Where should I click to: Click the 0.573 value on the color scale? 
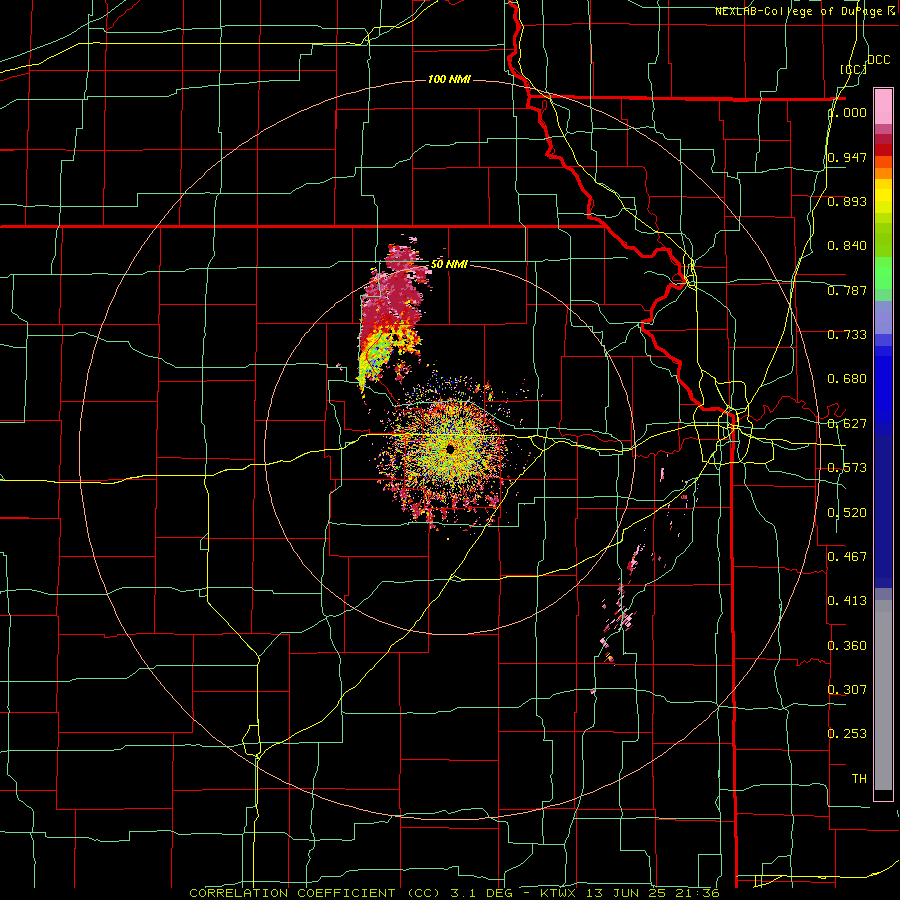pos(847,468)
